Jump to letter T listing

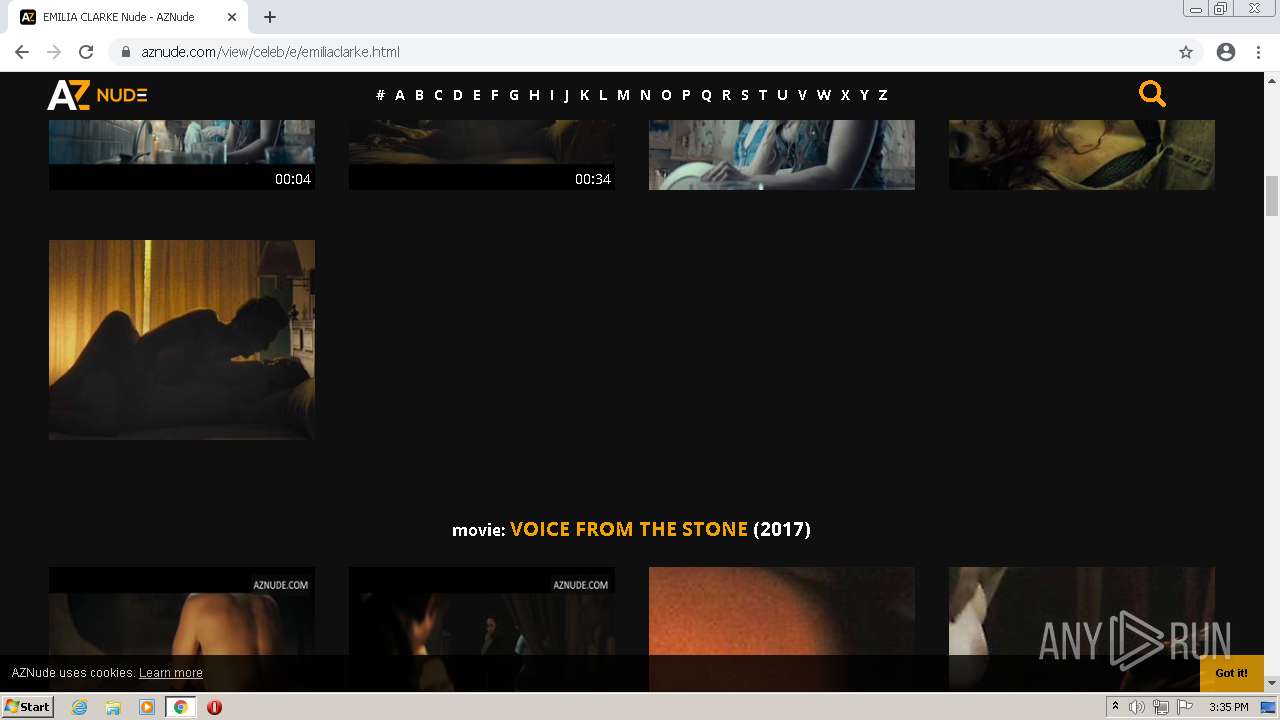pos(762,95)
